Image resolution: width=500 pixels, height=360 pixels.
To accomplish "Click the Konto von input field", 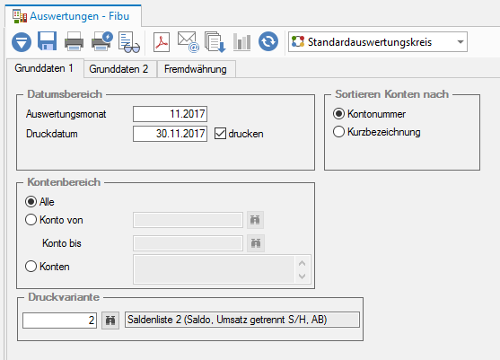I will [x=188, y=220].
